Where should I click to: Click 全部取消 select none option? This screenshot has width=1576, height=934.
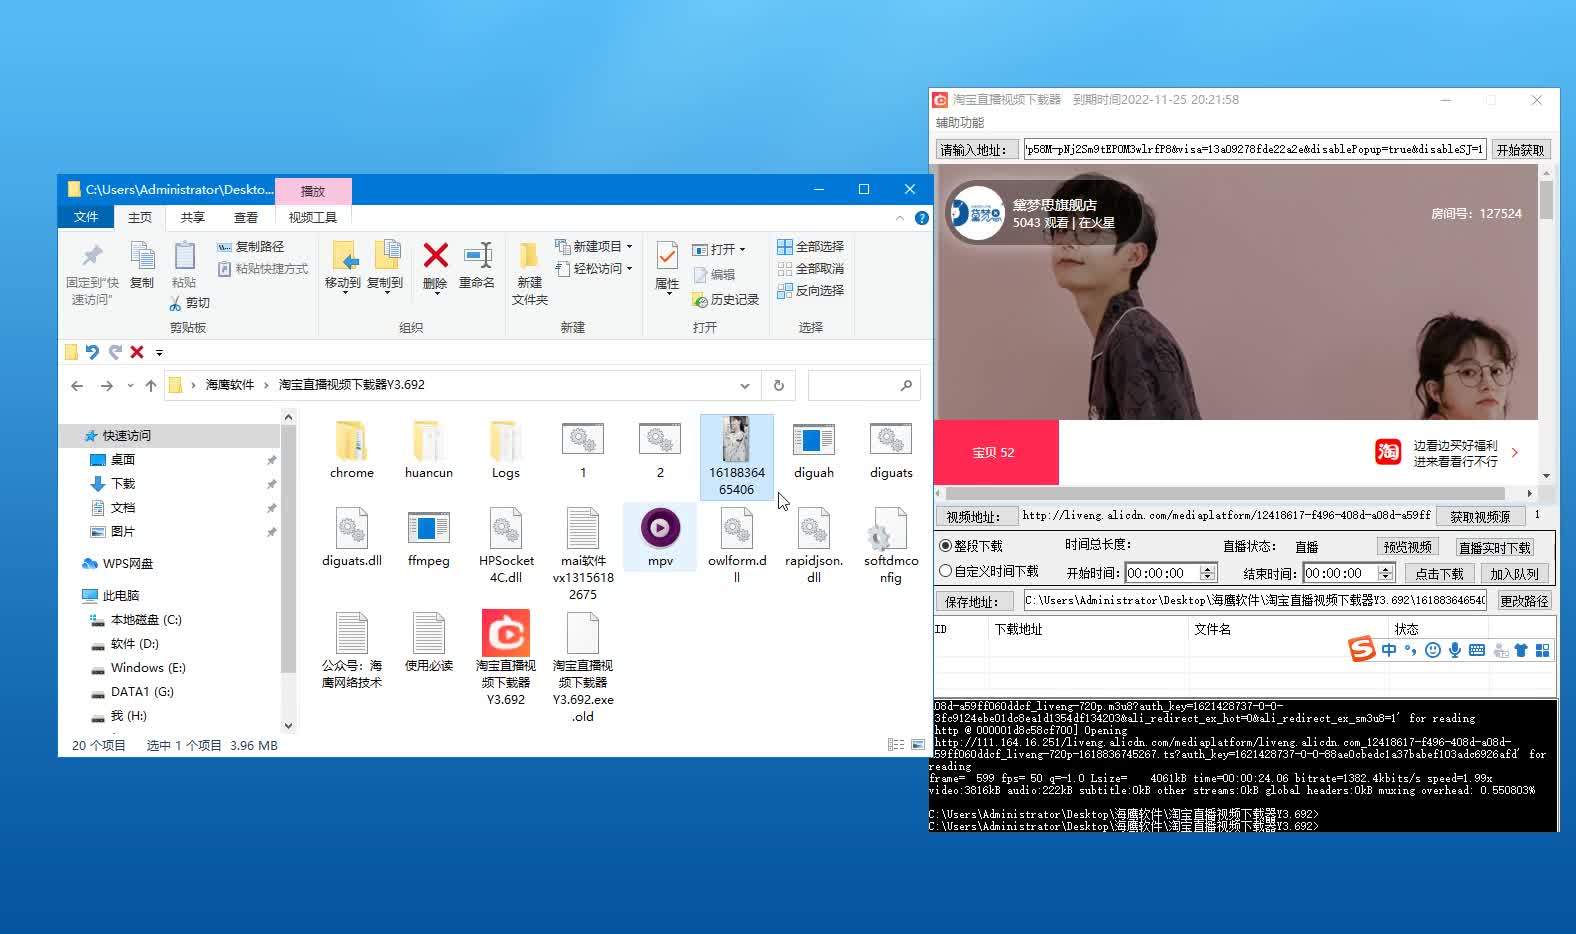[811, 268]
